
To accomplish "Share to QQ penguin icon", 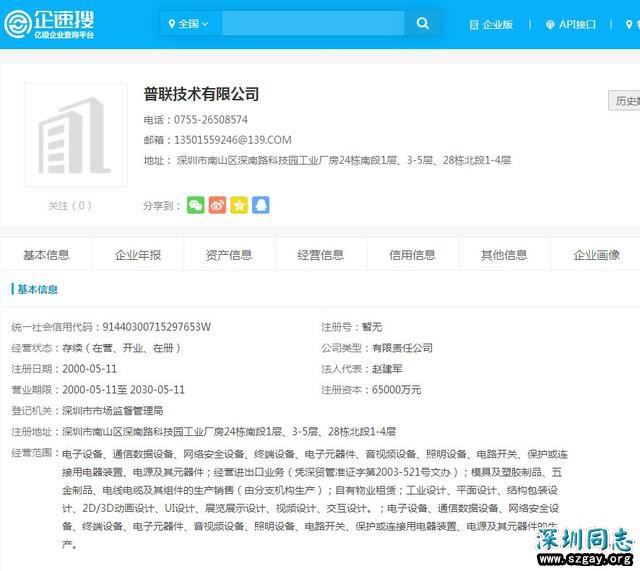I will pyautogui.click(x=261, y=205).
